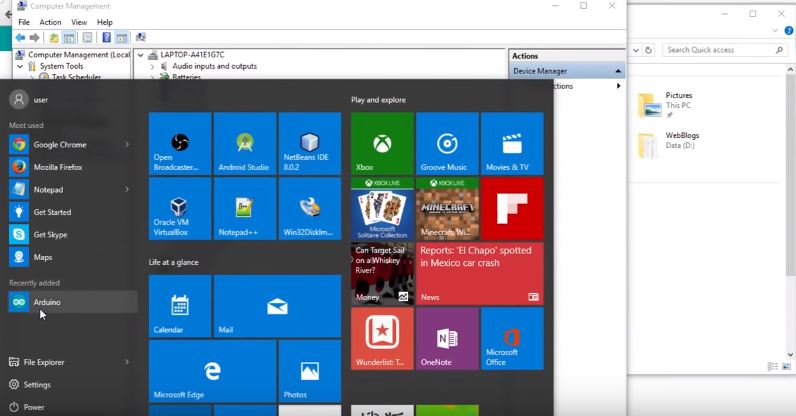Open the Win32DiskImager tile
The width and height of the screenshot is (796, 416).
pyautogui.click(x=310, y=208)
